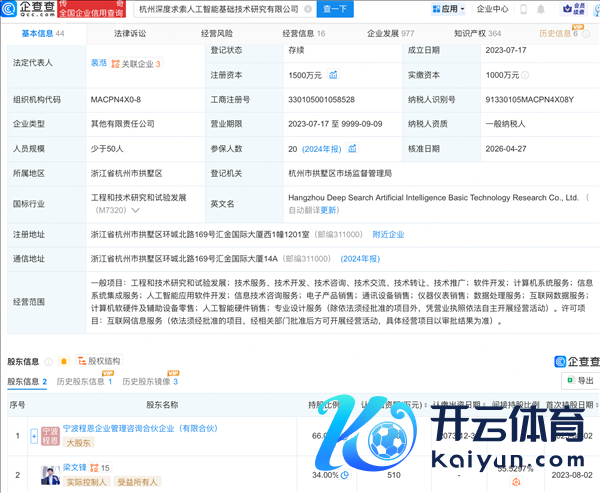Switch to the 历史信息 tab
This screenshot has width=600, height=493.
[x=558, y=34]
